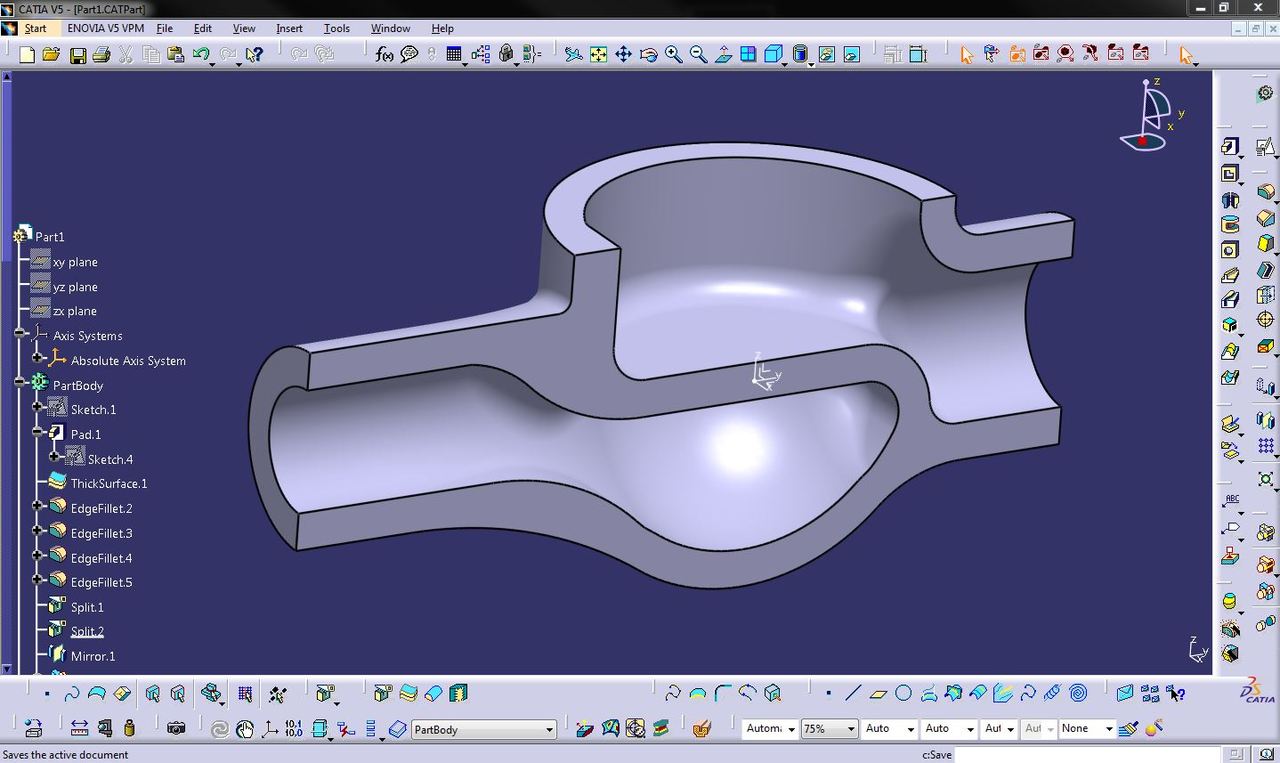Click the Measure Between ruler icon
Viewport: 1280px width, 763px height.
click(x=79, y=729)
